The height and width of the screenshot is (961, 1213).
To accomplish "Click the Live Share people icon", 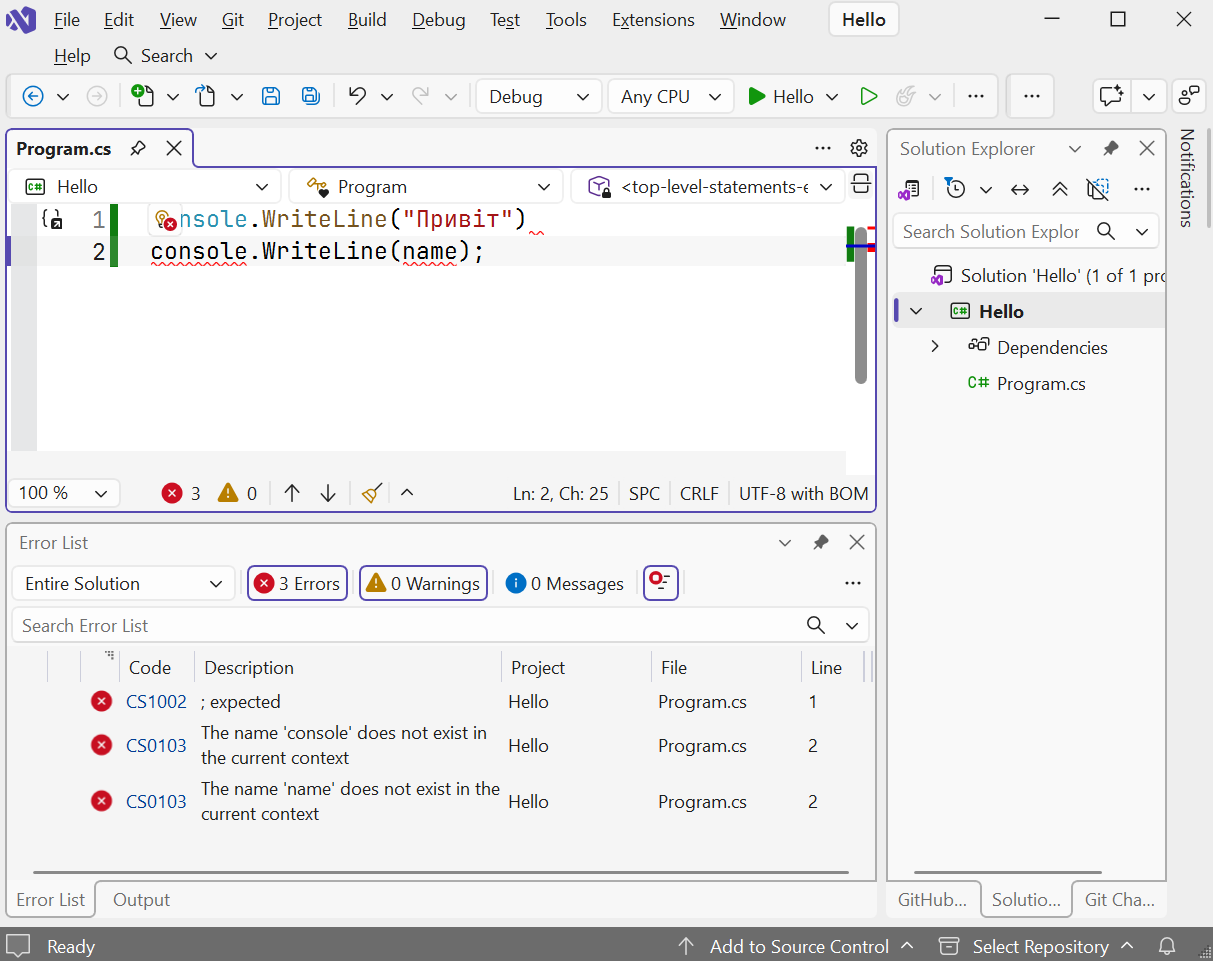I will [x=1188, y=96].
